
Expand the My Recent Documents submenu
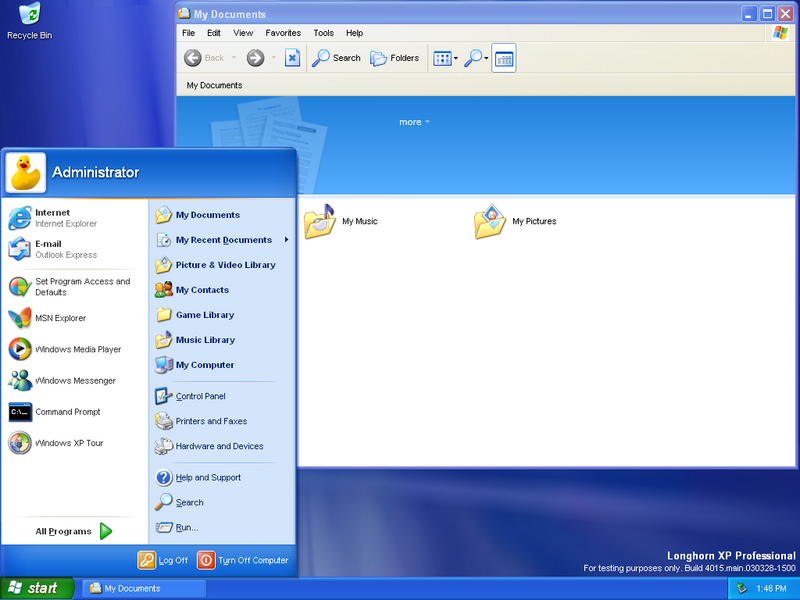coord(222,240)
